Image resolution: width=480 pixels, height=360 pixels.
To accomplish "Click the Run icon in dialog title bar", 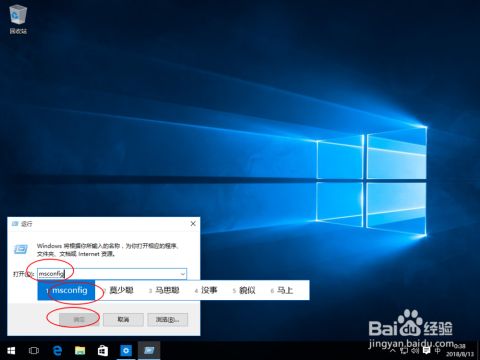I will point(15,224).
